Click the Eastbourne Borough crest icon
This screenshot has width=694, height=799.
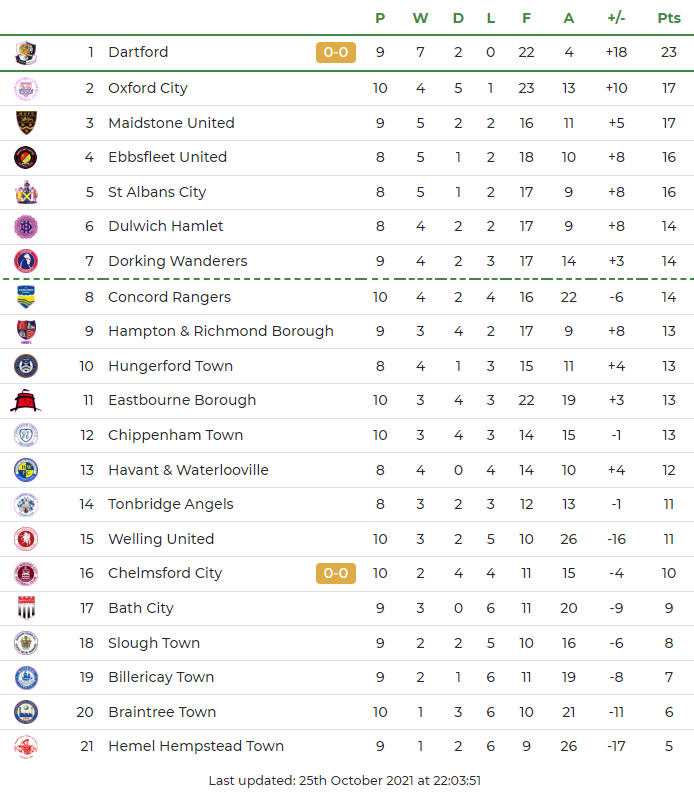(x=26, y=401)
